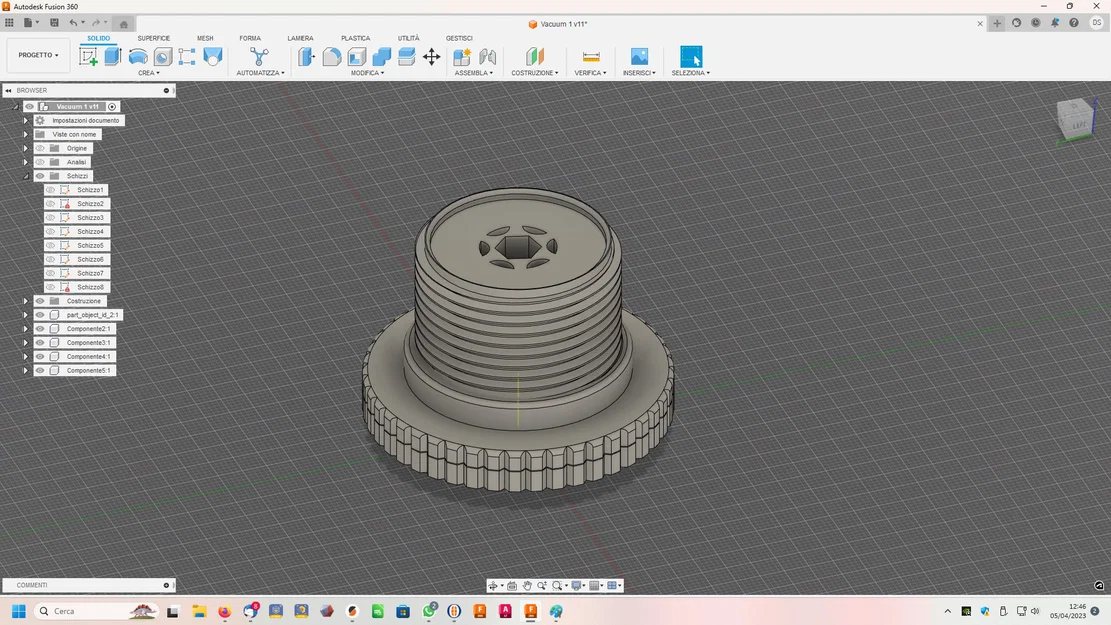Select the Offset Face tool
Image resolution: width=1111 pixels, height=625 pixels.
[x=407, y=57]
